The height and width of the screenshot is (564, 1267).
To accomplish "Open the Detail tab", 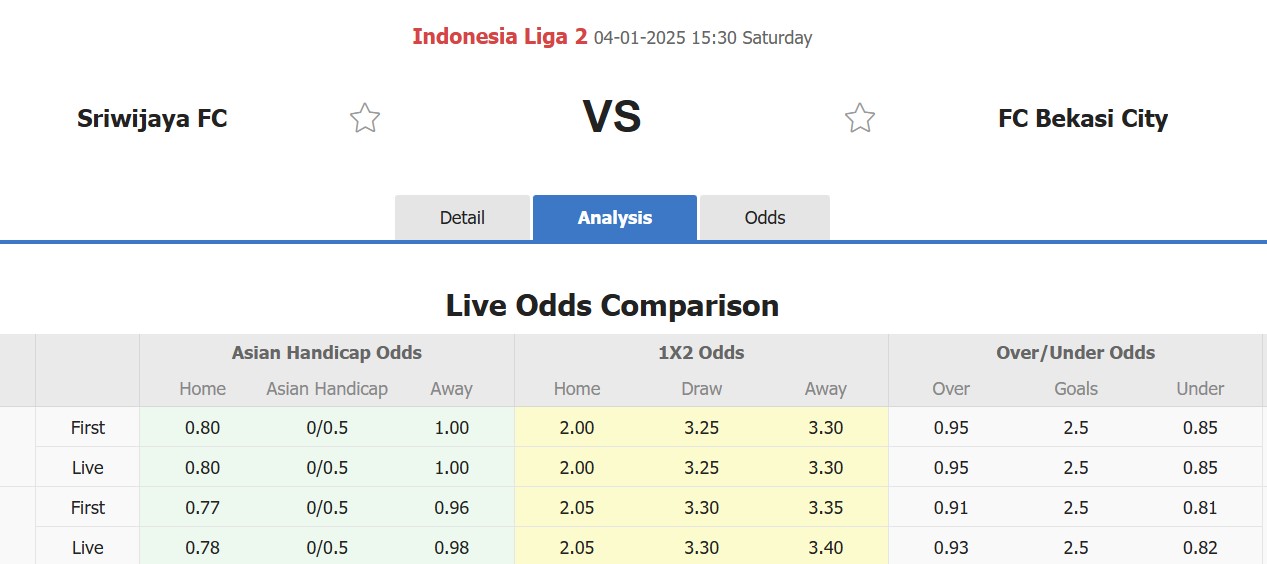I will point(462,218).
